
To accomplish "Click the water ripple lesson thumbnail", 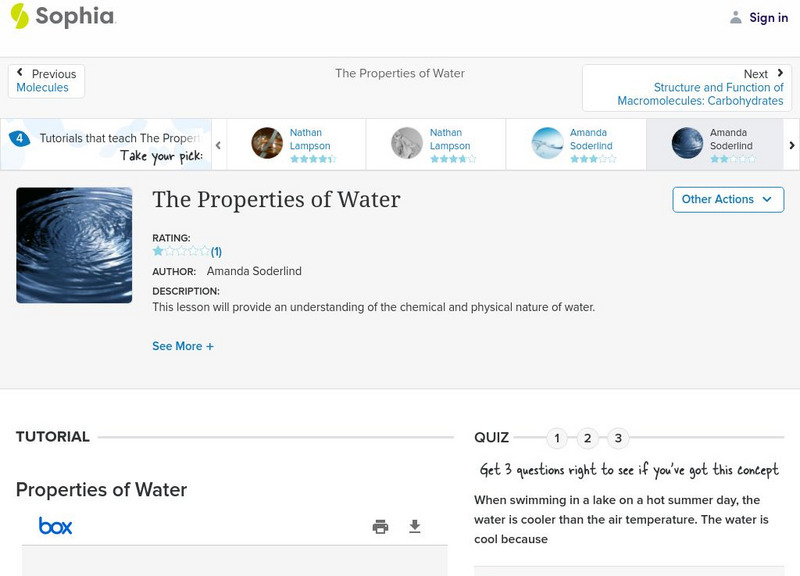I will coord(74,245).
